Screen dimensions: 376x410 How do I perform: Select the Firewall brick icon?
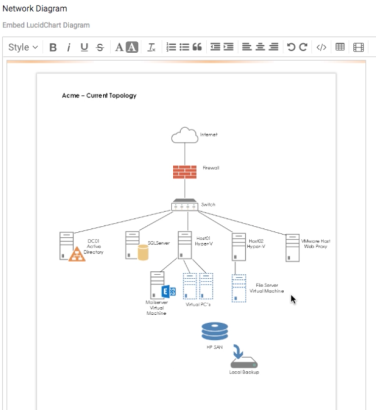tap(185, 172)
